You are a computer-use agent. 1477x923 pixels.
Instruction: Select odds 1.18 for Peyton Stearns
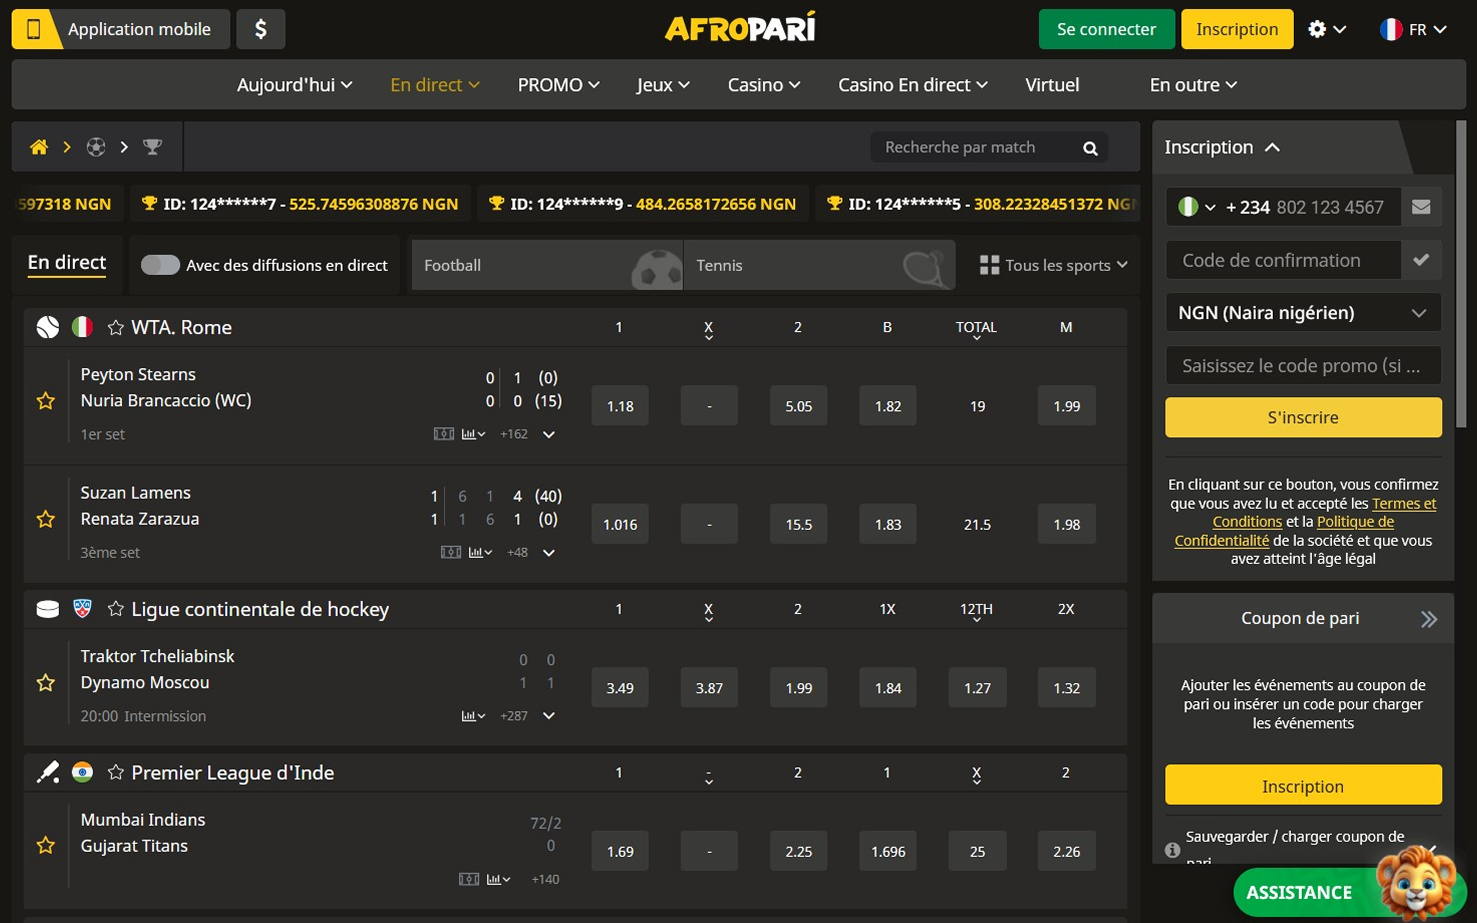[620, 406]
